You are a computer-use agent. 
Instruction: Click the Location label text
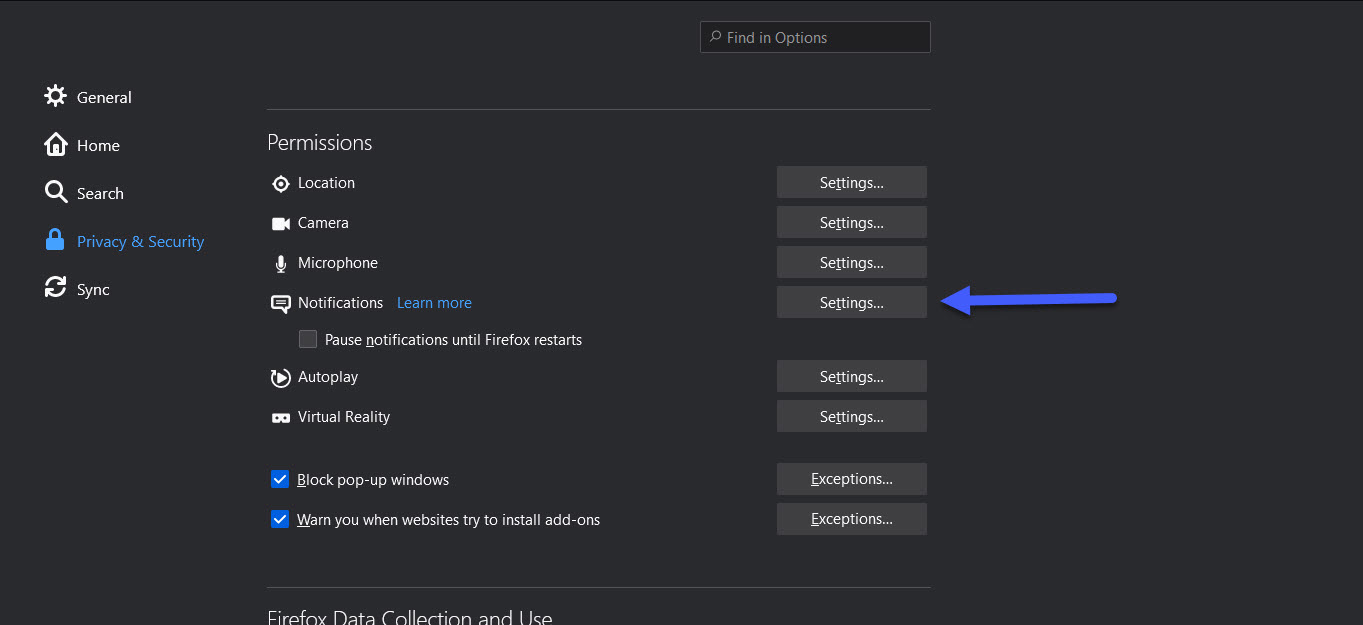click(x=326, y=183)
